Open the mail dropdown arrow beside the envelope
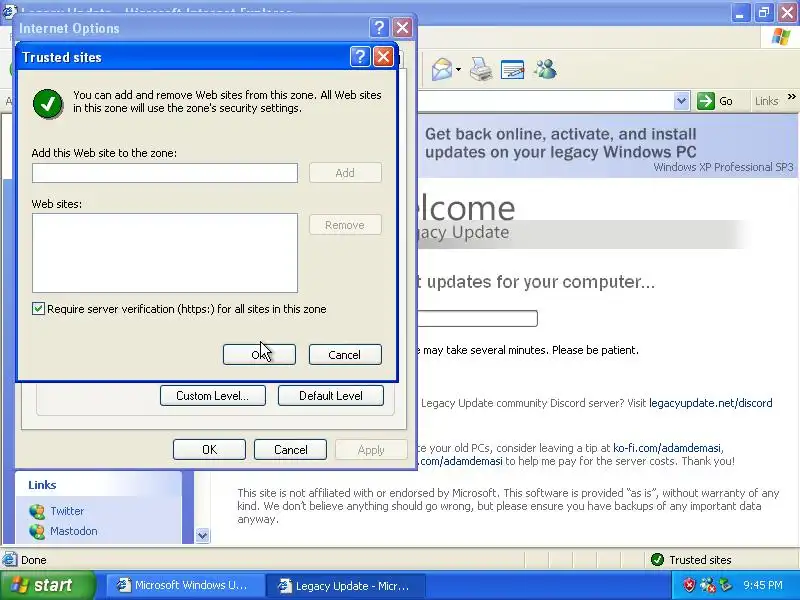Screen dimensions: 800x600 (458, 70)
